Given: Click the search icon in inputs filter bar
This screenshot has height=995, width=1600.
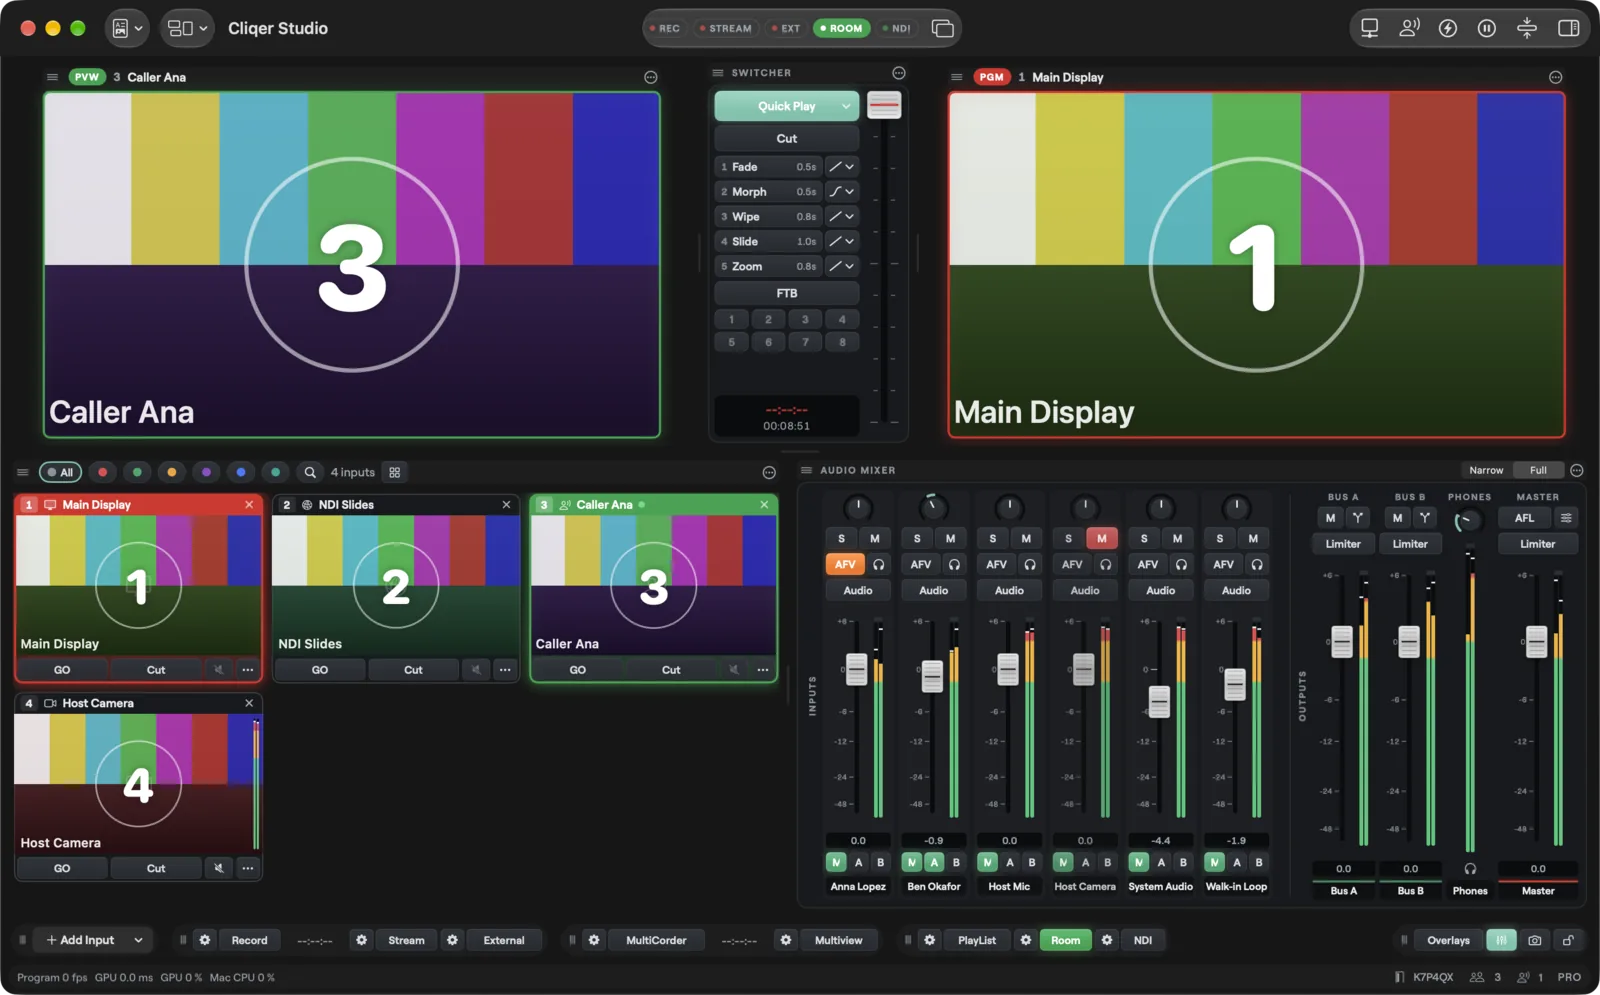Looking at the screenshot, I should 310,472.
